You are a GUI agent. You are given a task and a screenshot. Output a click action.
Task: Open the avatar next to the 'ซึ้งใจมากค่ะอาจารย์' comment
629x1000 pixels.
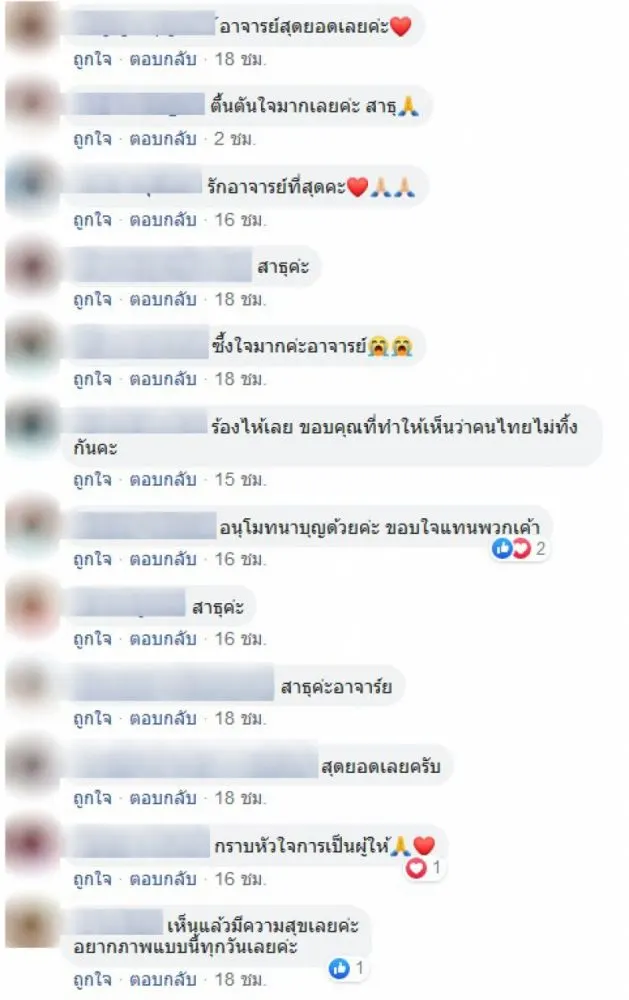coord(31,345)
